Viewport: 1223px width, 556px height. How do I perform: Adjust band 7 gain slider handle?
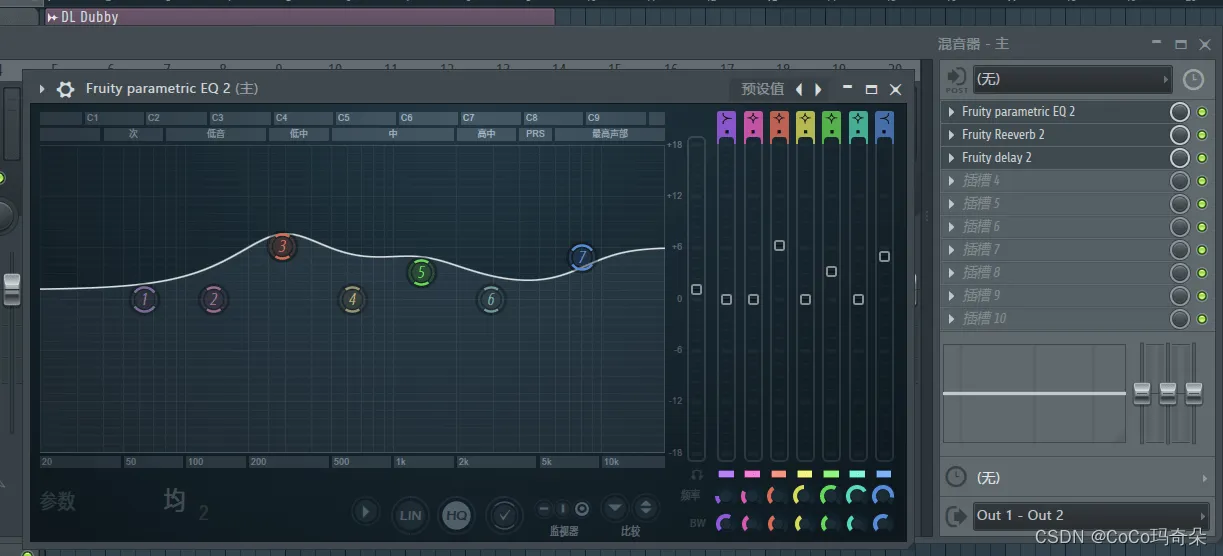(884, 257)
